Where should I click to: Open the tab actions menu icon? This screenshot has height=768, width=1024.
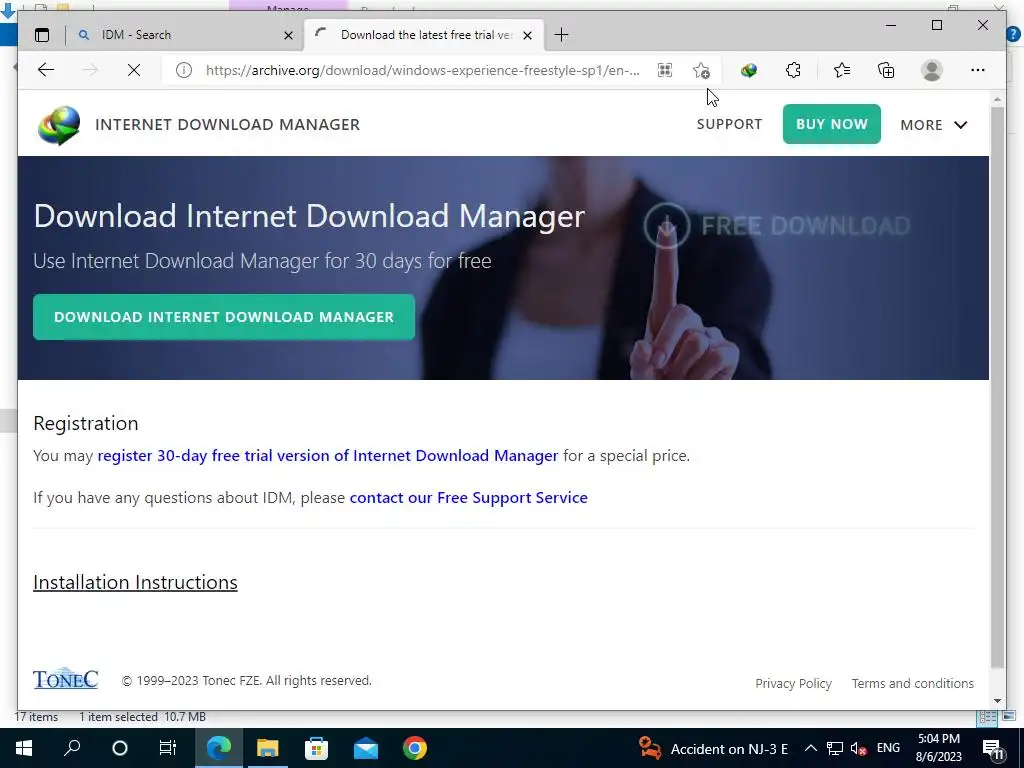pyautogui.click(x=42, y=35)
